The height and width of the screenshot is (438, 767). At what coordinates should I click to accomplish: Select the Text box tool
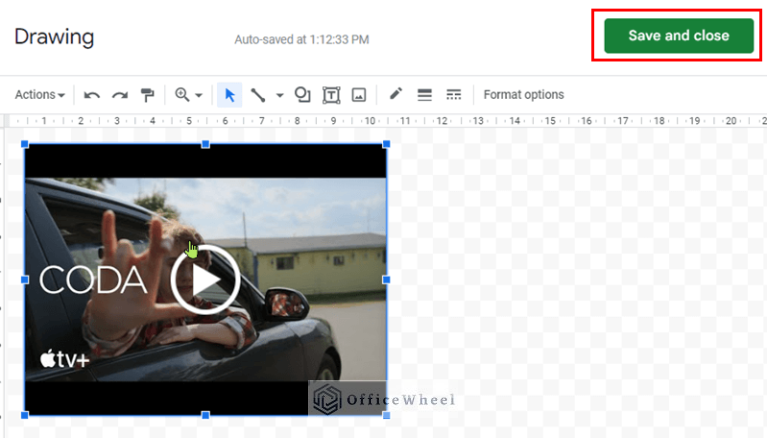331,95
